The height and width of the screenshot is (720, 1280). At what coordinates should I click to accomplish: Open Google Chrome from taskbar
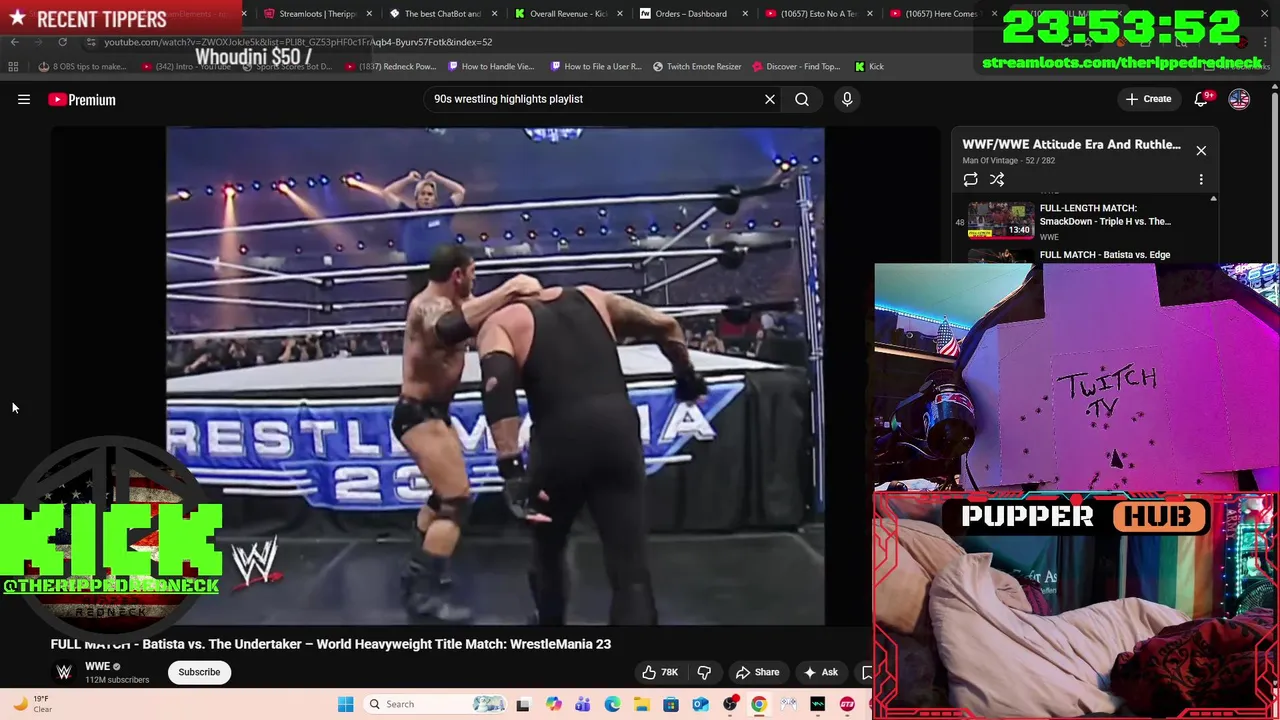(759, 704)
